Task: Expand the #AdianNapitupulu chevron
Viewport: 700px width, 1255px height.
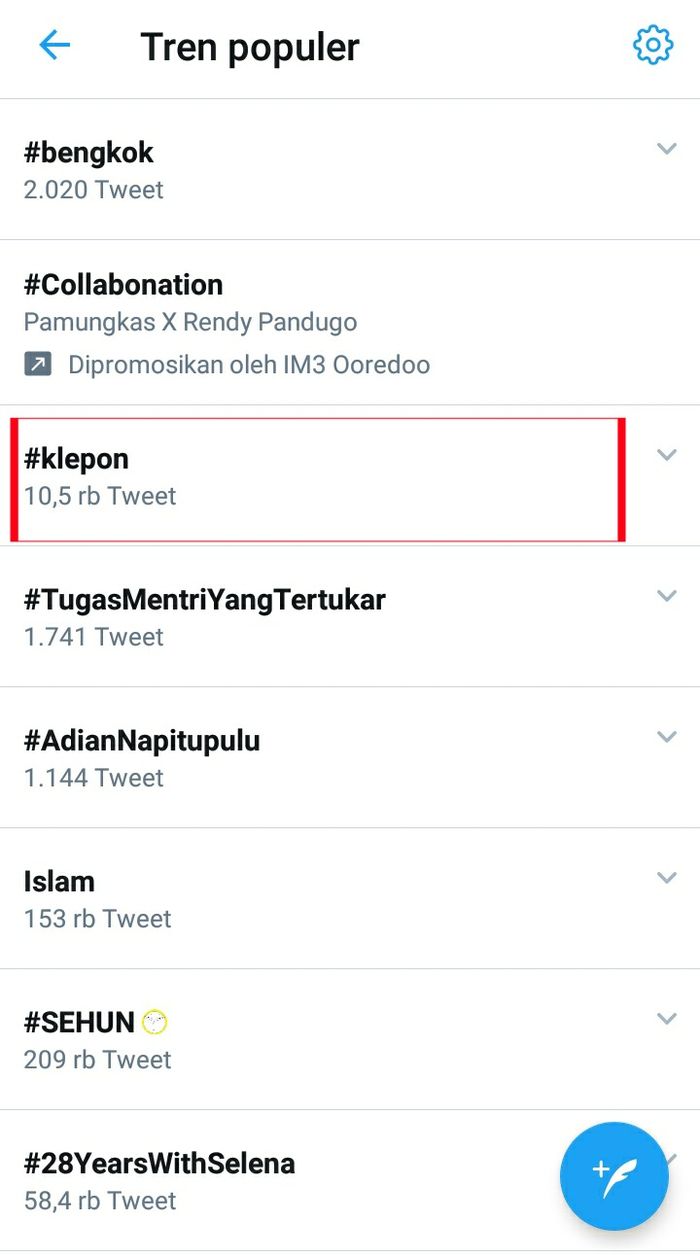Action: [667, 737]
